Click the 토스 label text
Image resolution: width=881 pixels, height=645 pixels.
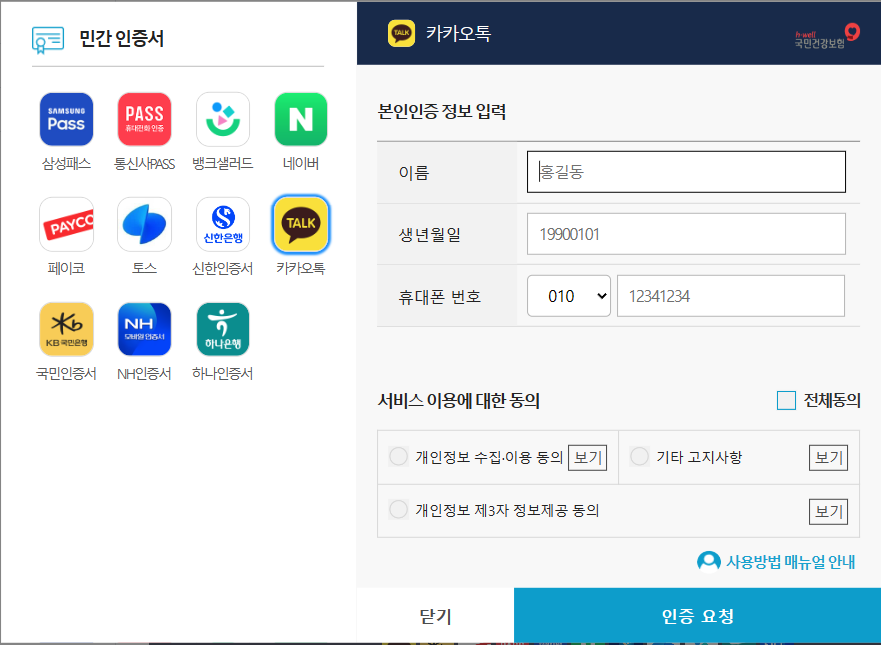[x=144, y=268]
